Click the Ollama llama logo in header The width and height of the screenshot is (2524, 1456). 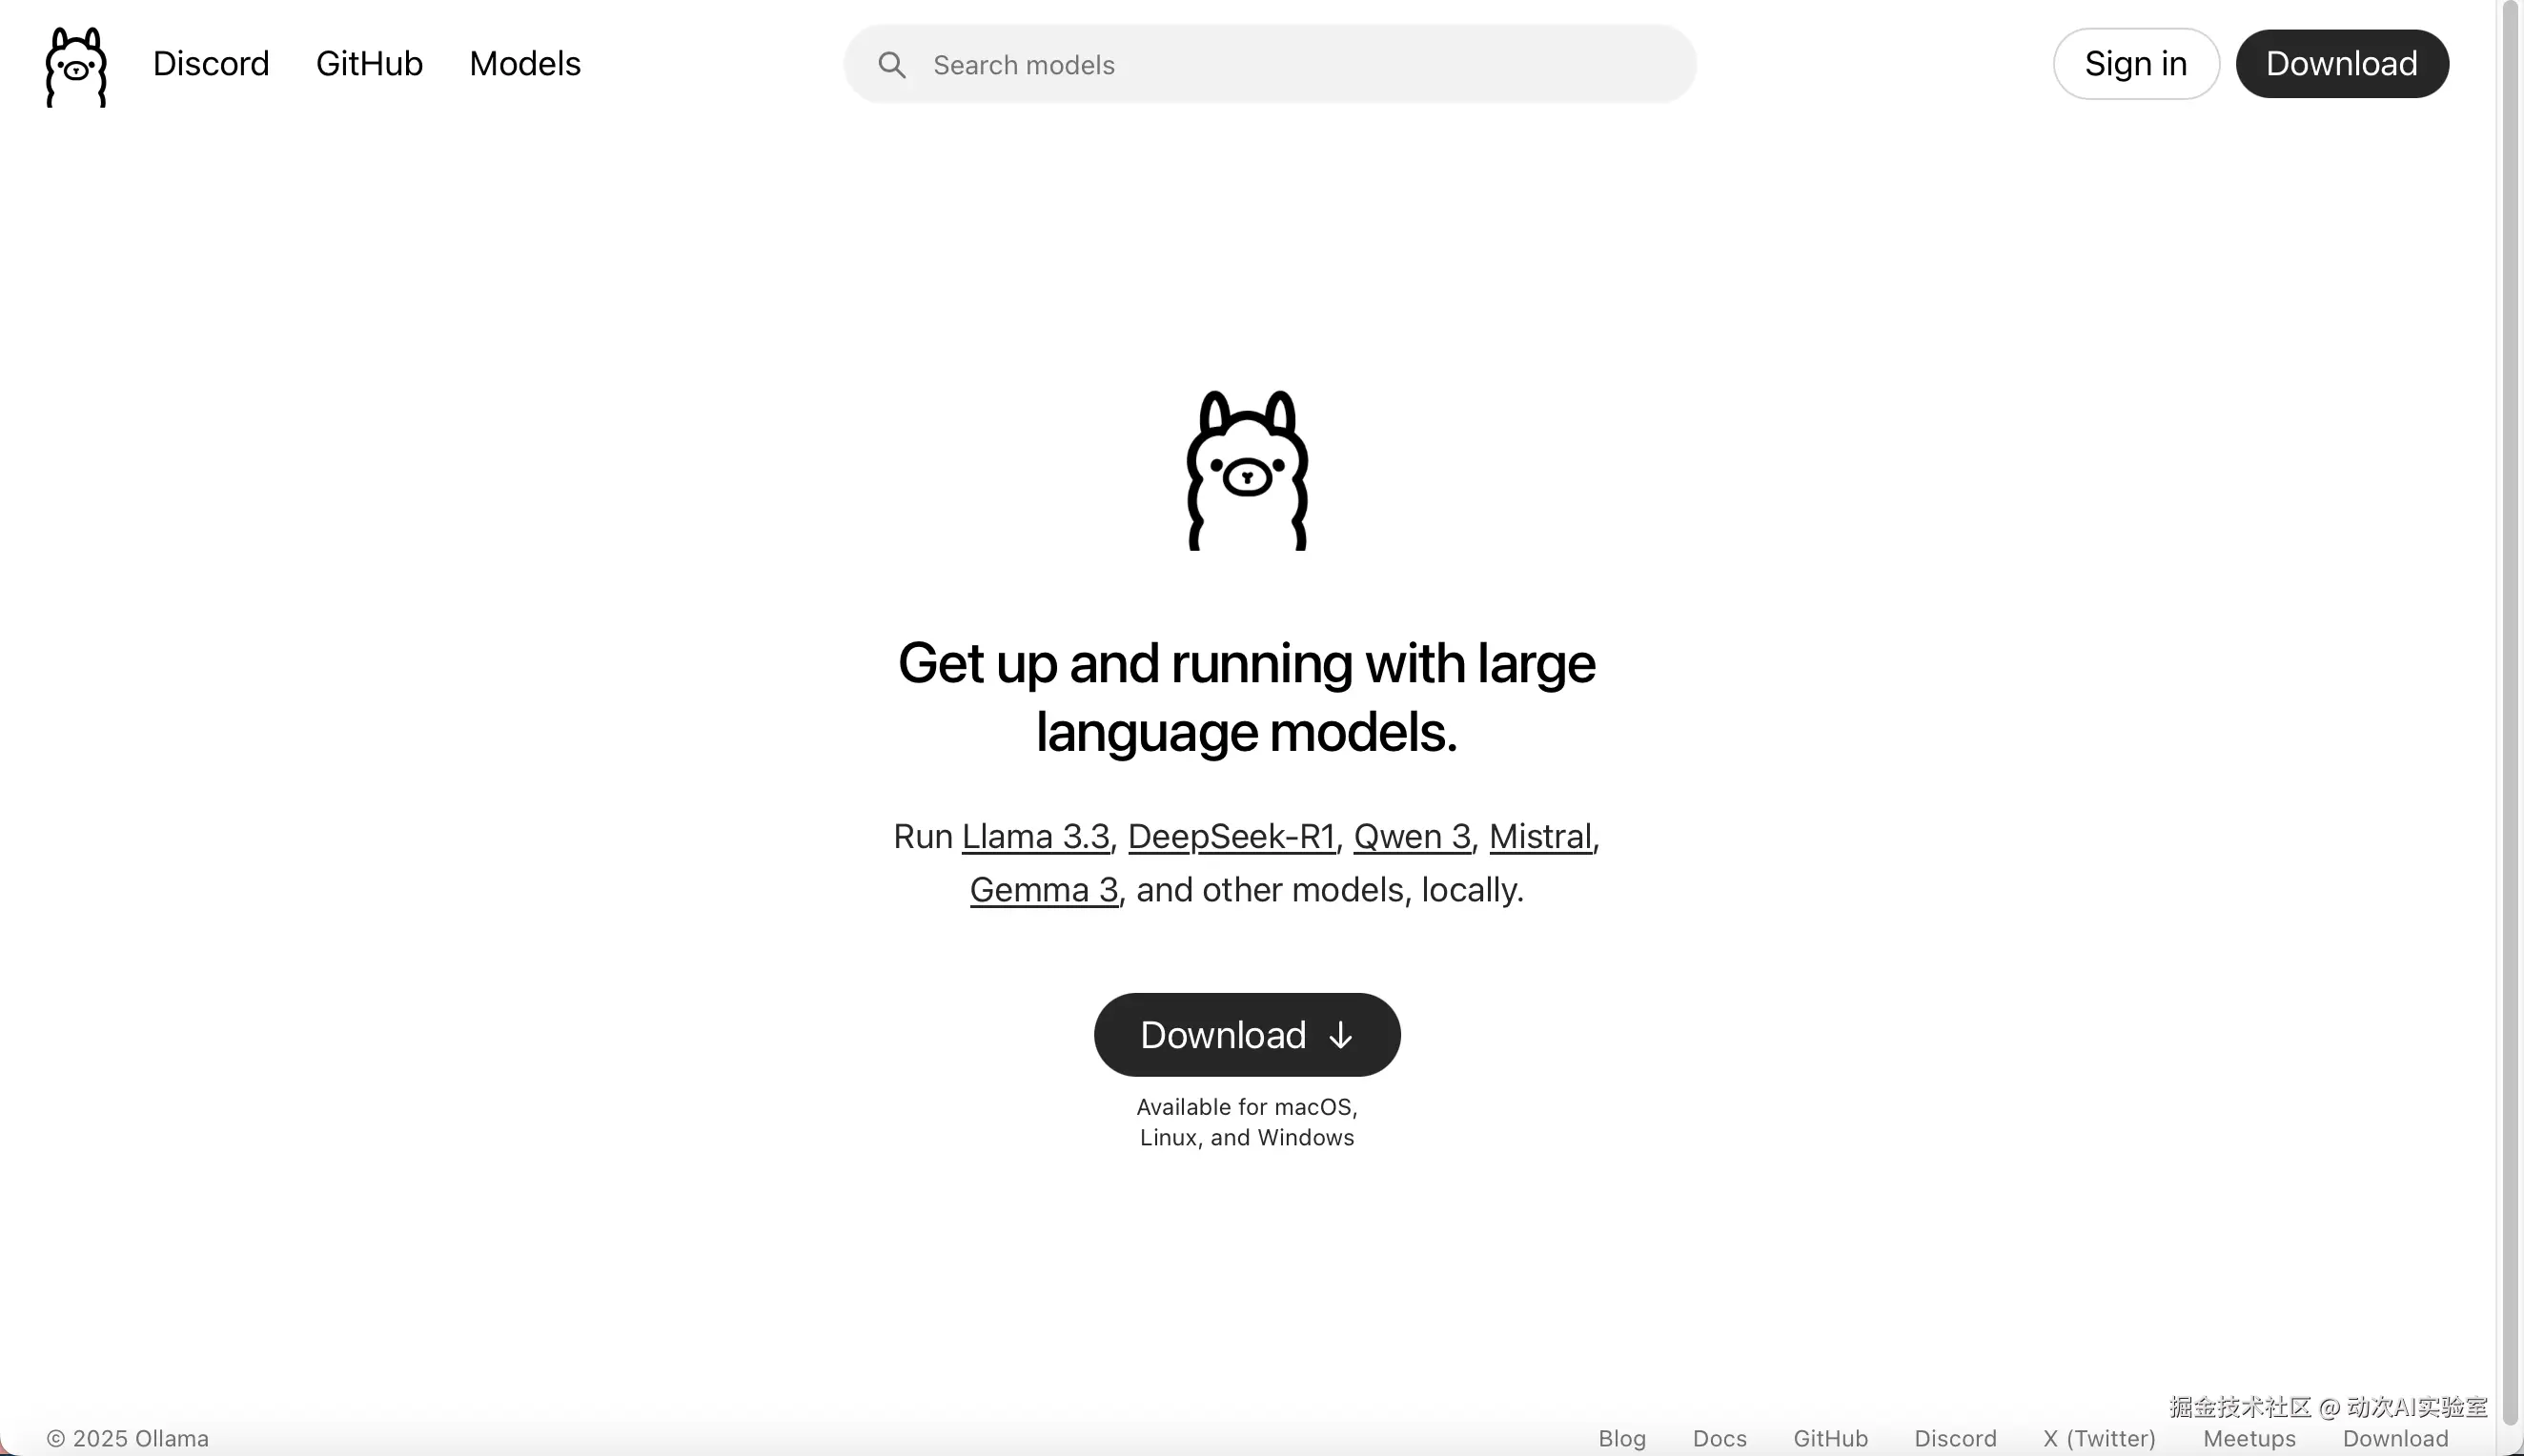click(76, 66)
